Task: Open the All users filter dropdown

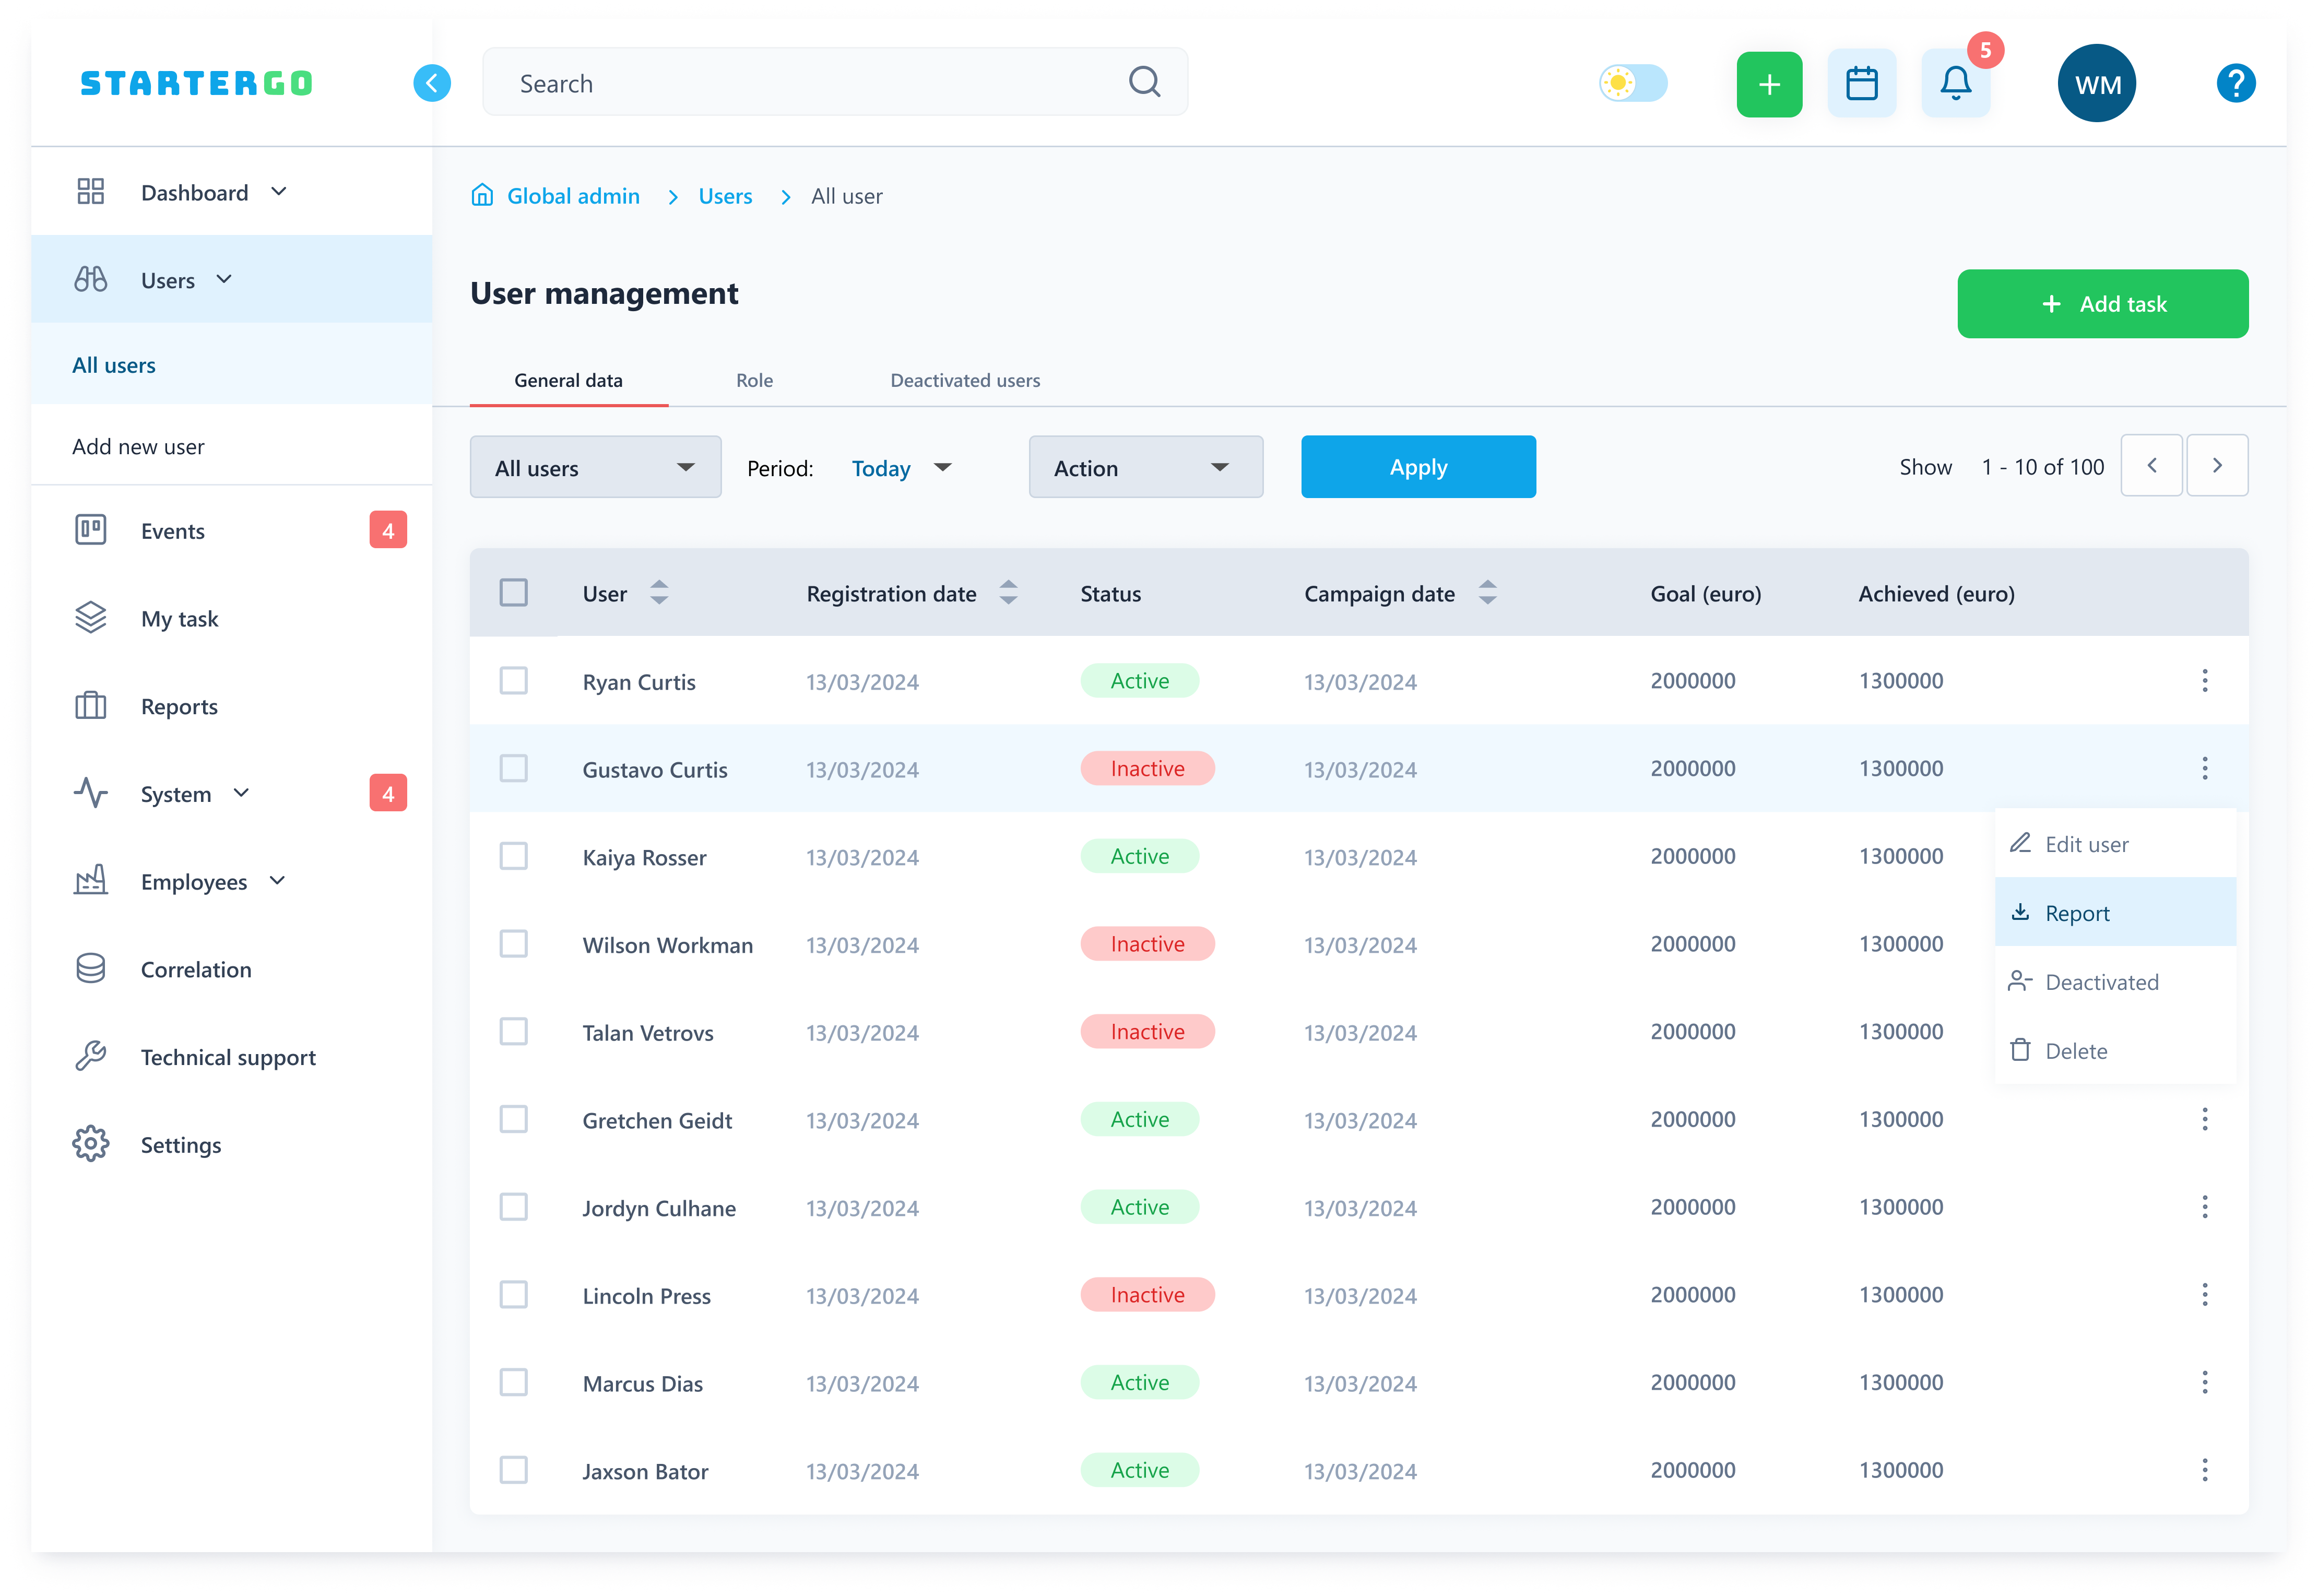Action: (x=595, y=467)
